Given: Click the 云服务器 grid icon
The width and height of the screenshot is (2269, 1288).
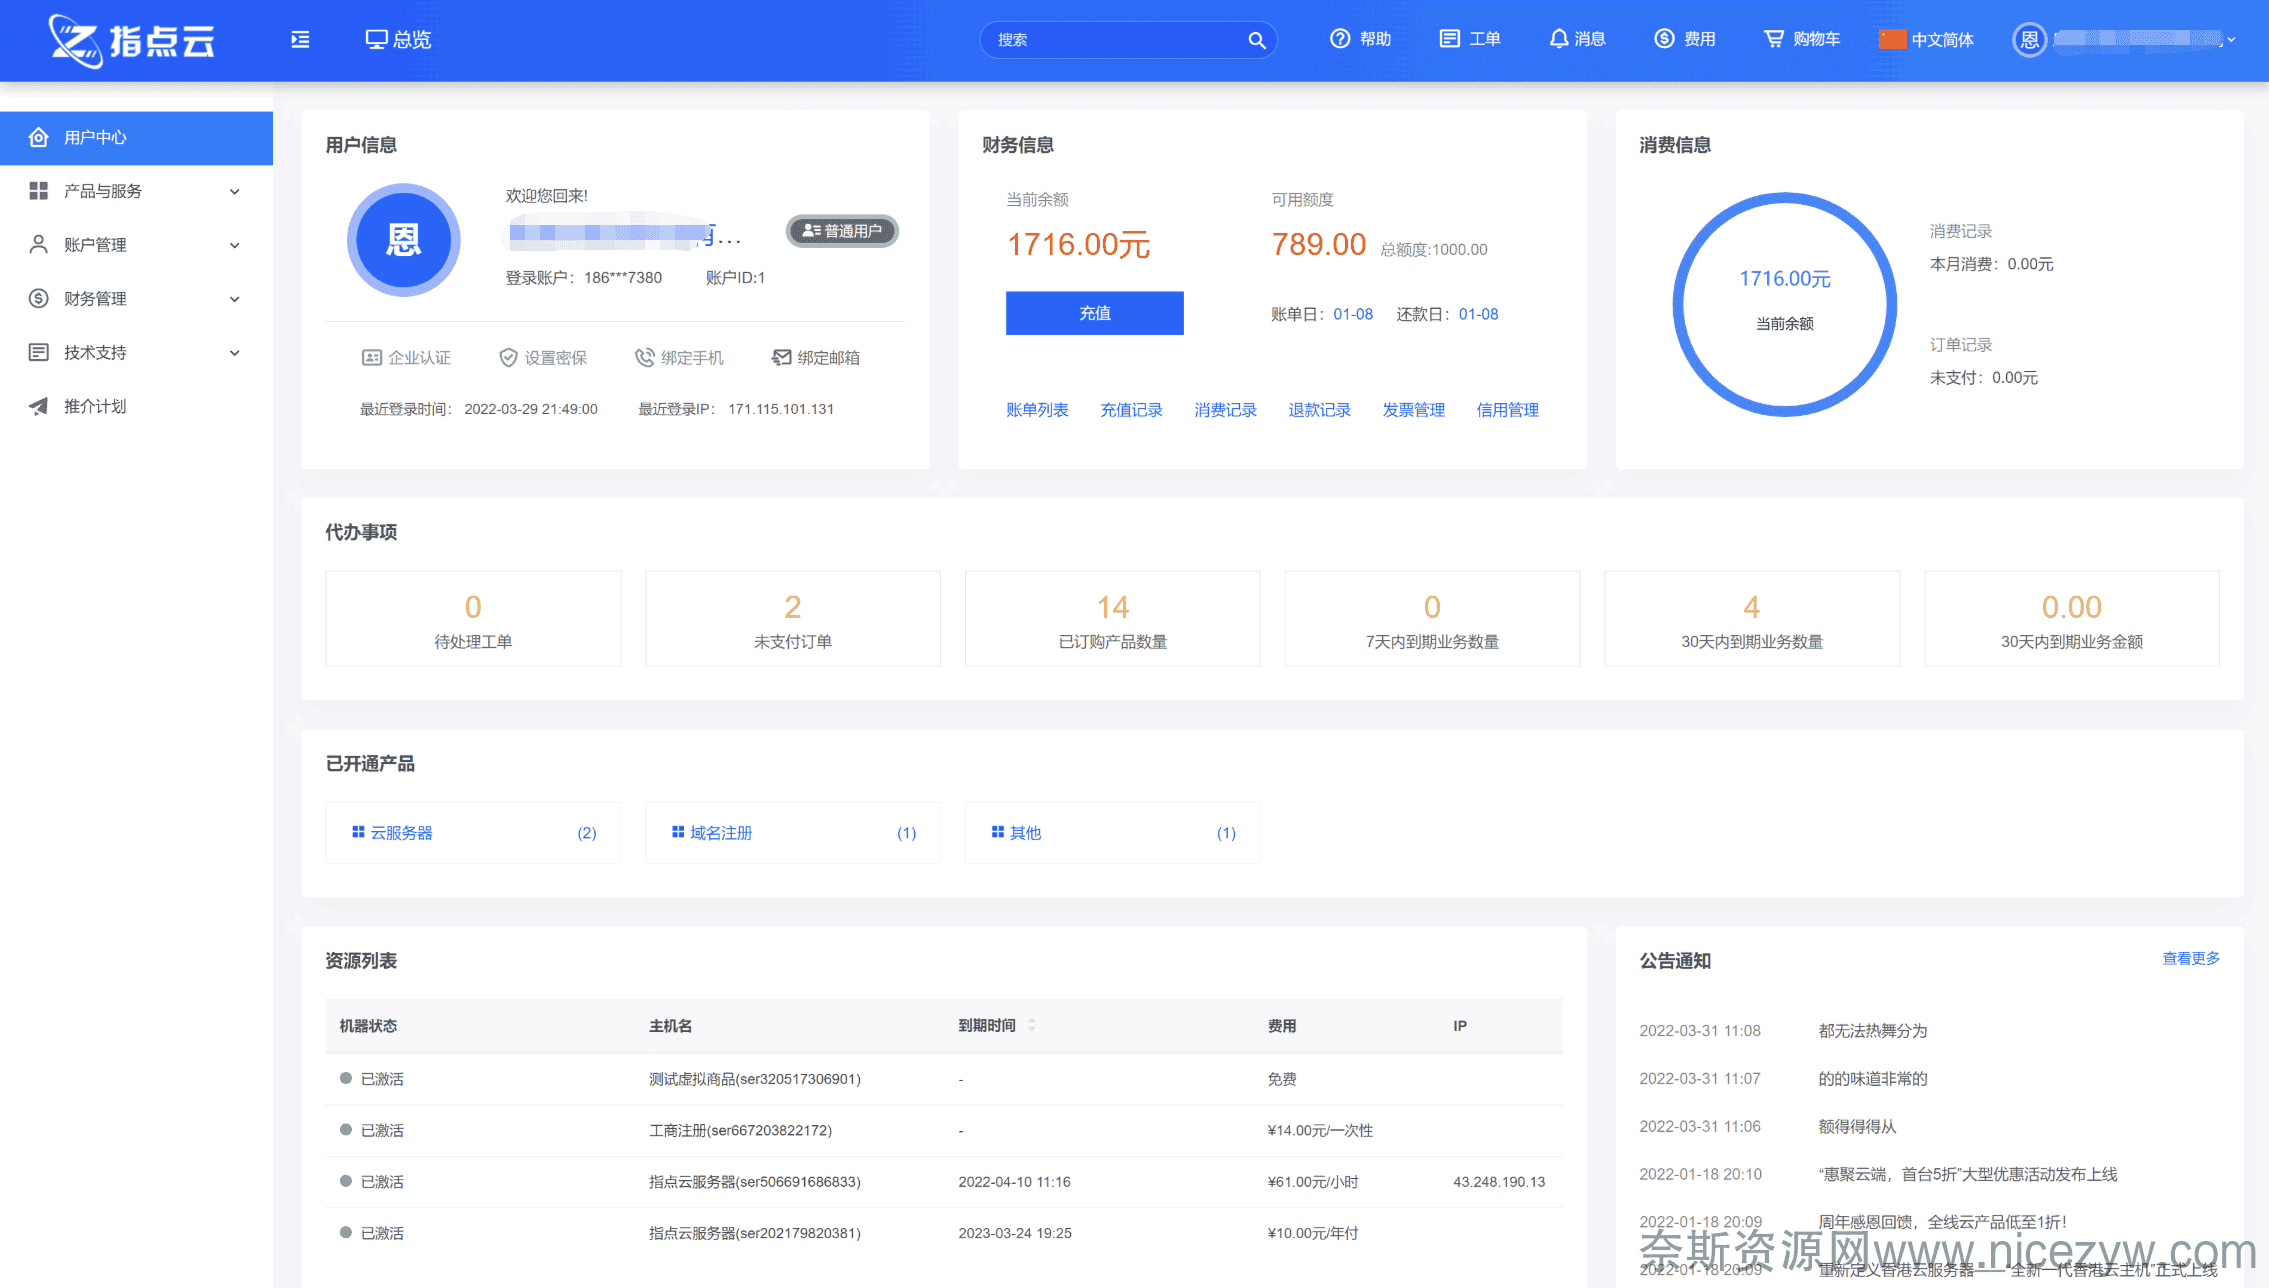Looking at the screenshot, I should point(358,832).
